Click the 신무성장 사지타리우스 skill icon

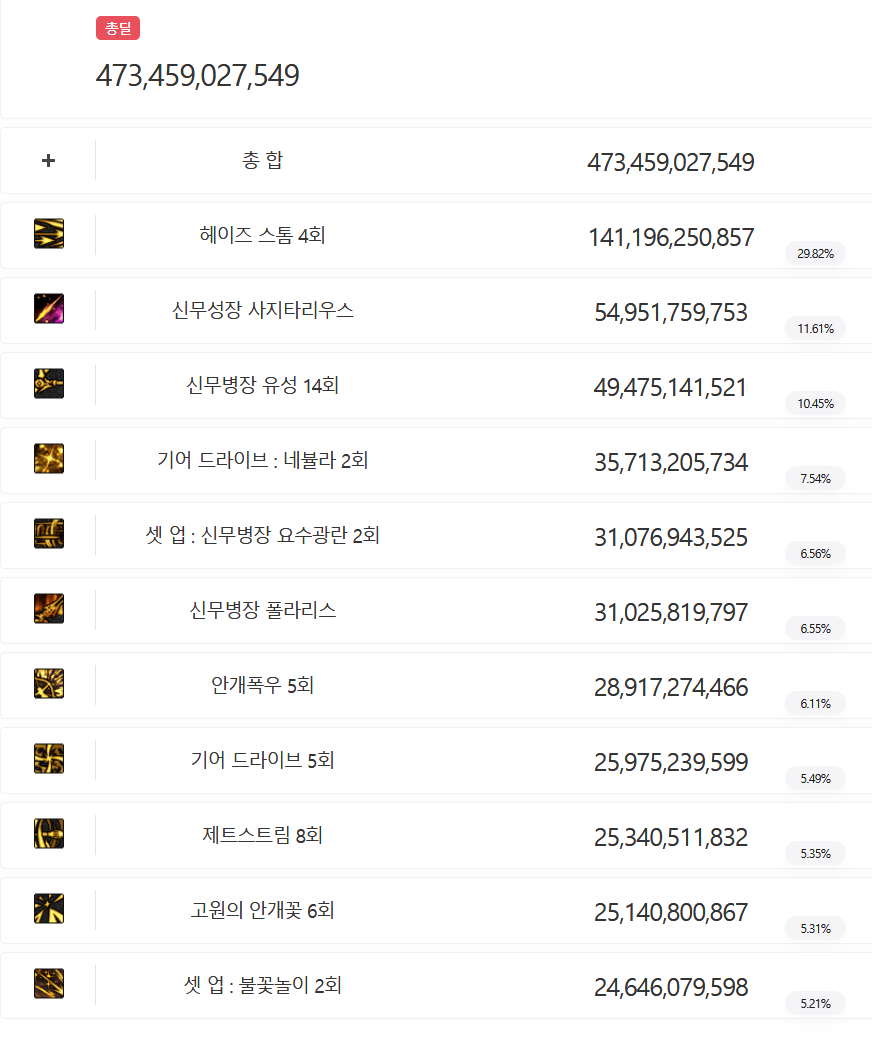(x=49, y=309)
